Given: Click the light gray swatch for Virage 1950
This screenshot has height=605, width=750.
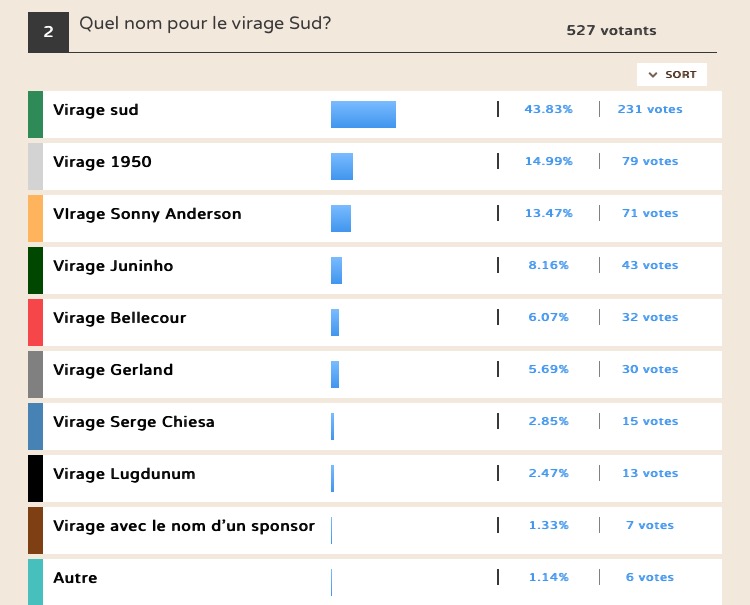Looking at the screenshot, I should point(35,166).
